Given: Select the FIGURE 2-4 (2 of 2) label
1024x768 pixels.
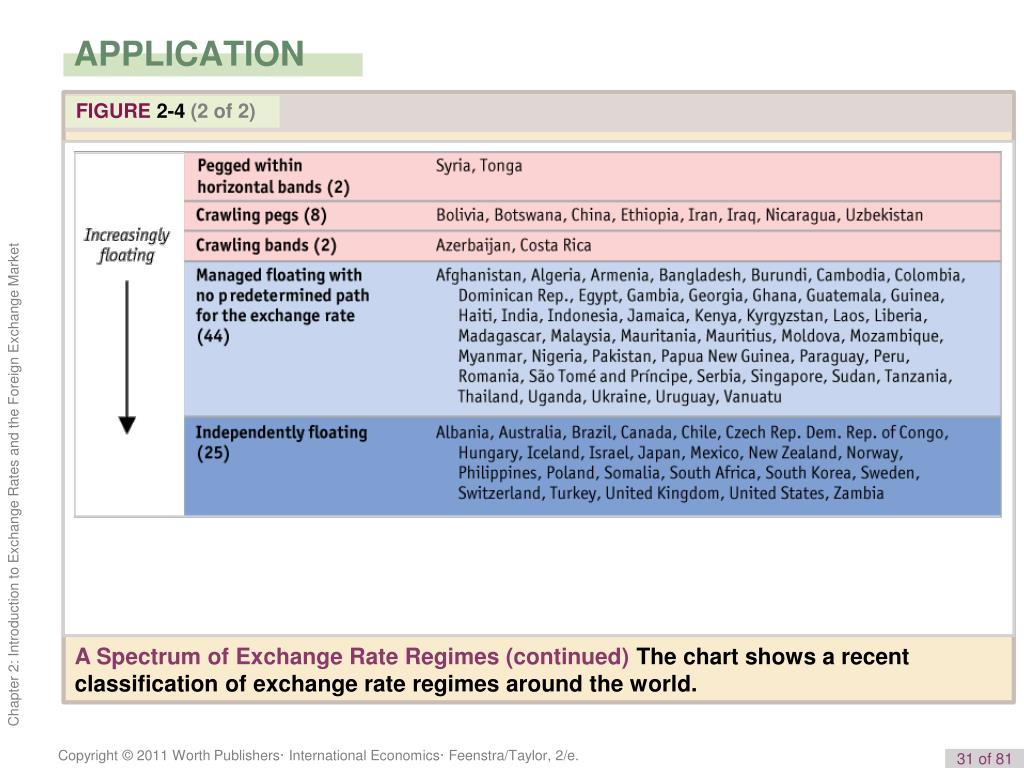Looking at the screenshot, I should 165,111.
